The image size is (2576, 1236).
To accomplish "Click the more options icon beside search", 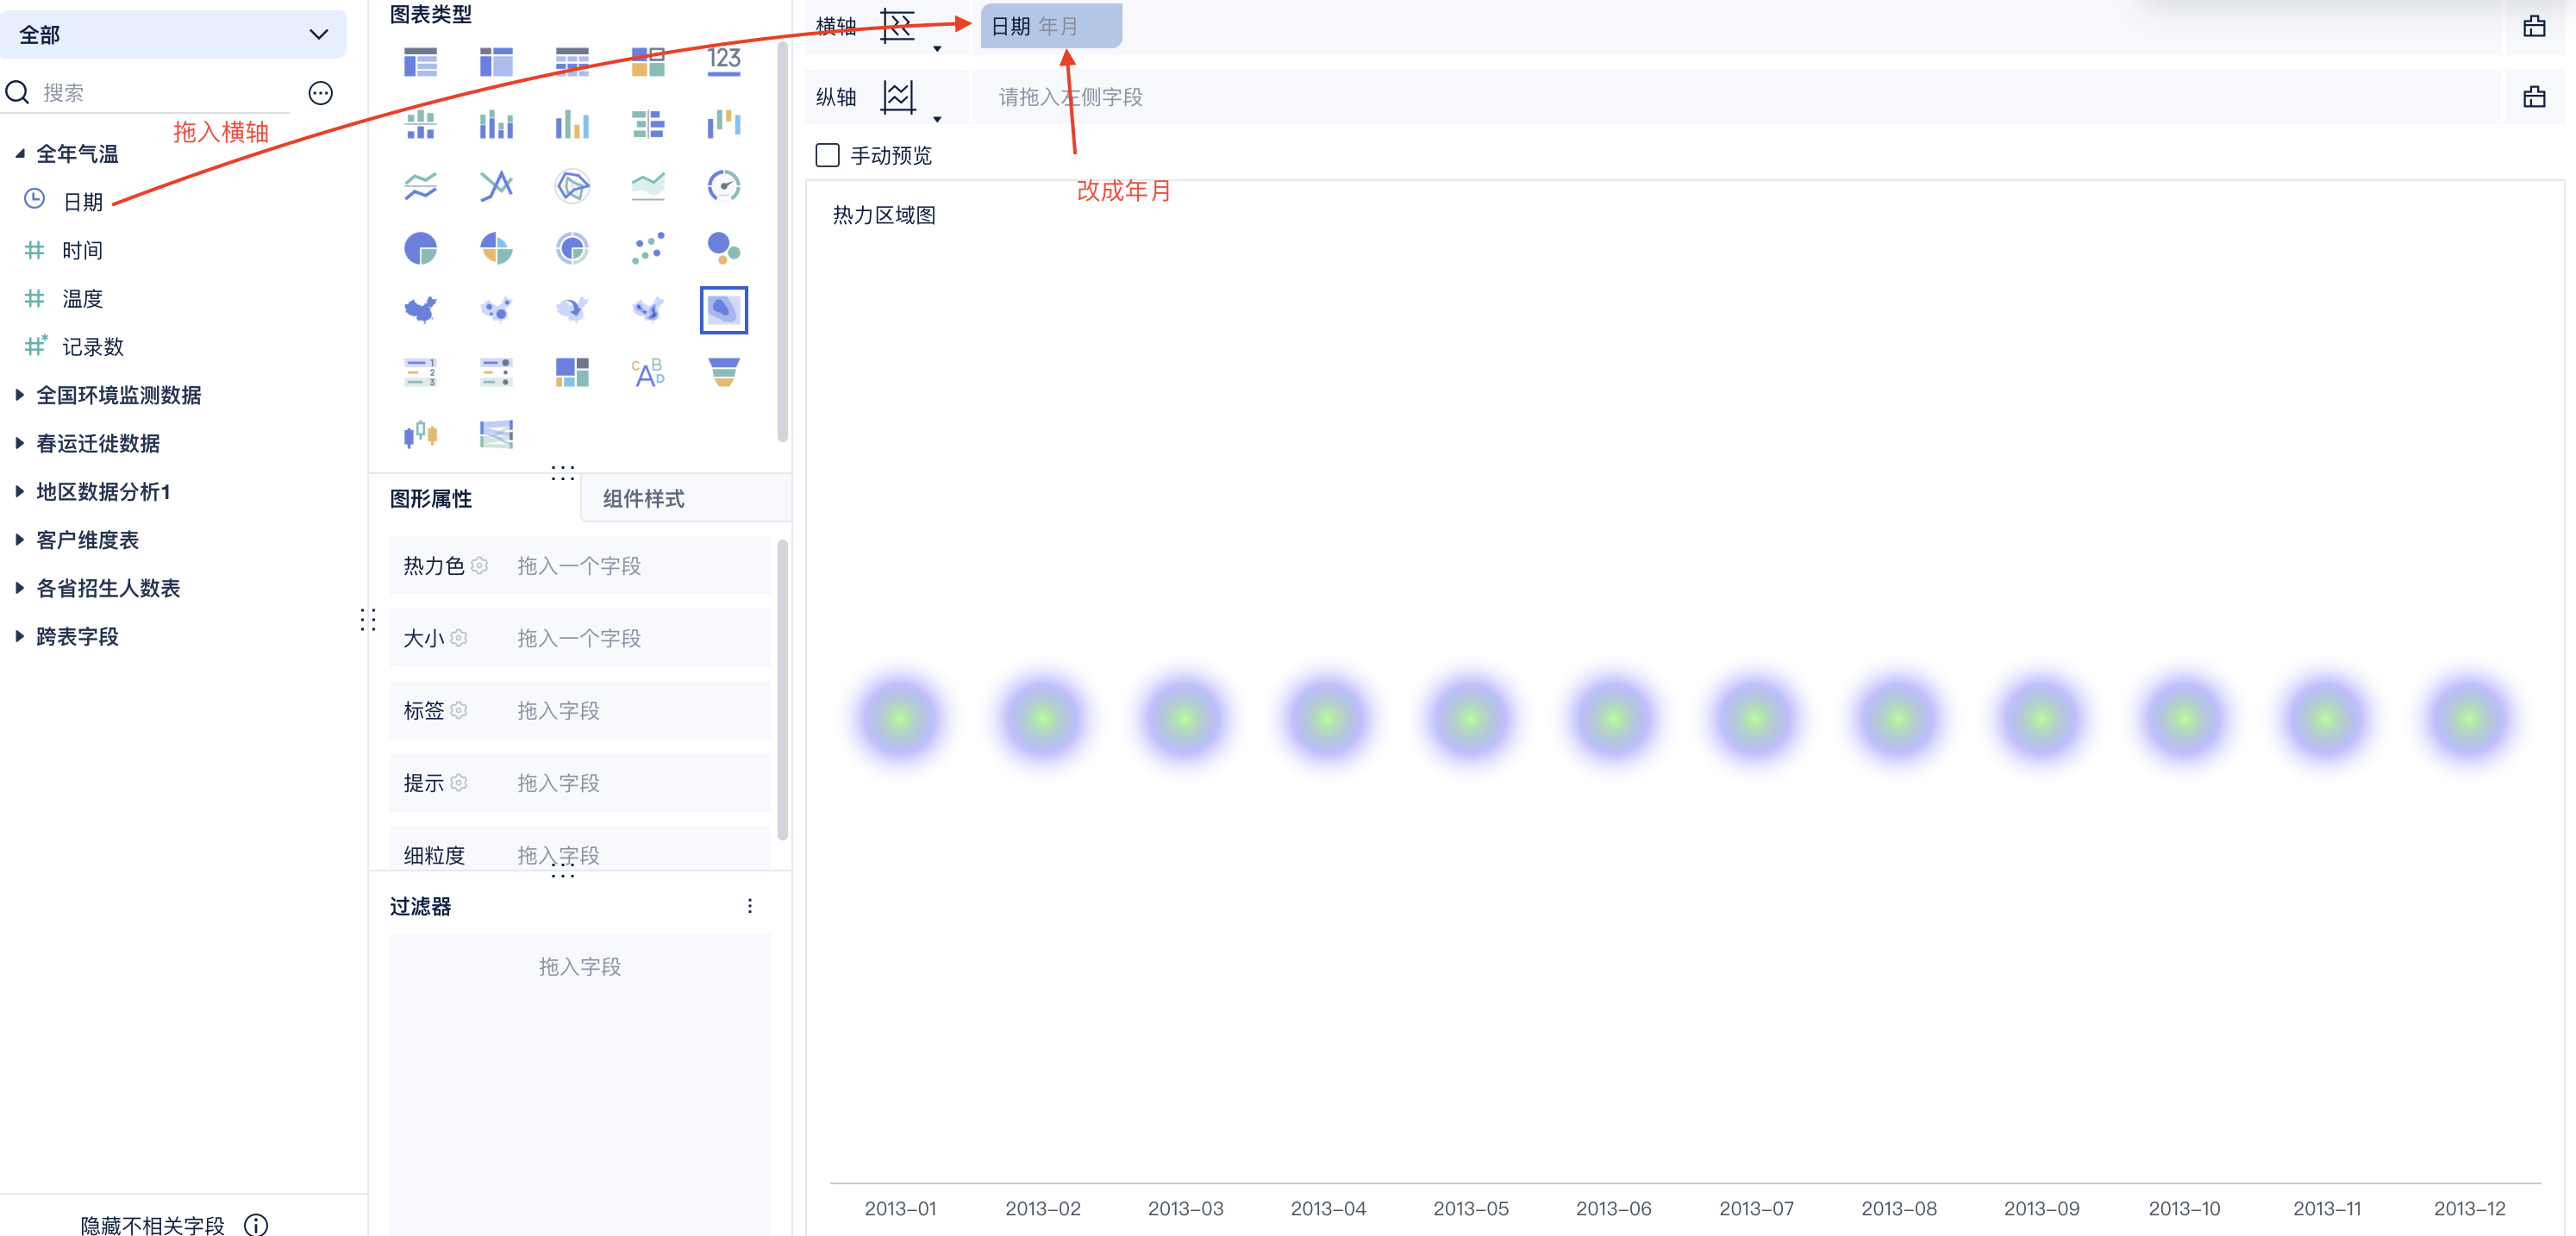I will (x=320, y=93).
